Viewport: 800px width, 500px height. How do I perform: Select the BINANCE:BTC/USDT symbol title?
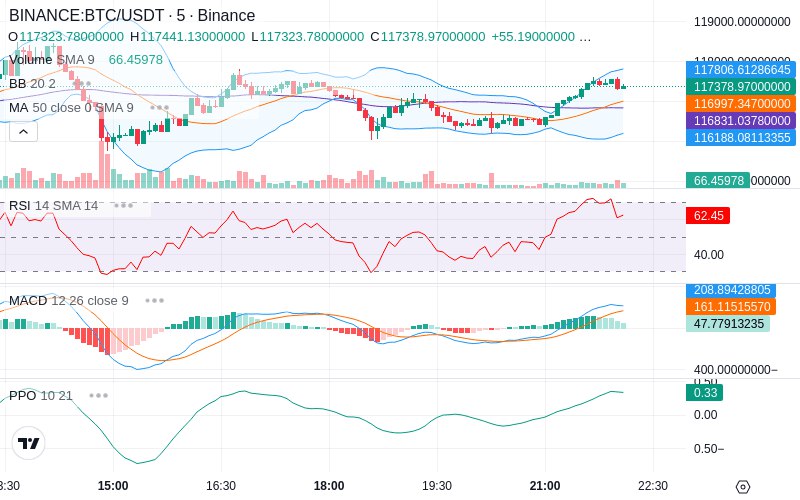pos(132,15)
